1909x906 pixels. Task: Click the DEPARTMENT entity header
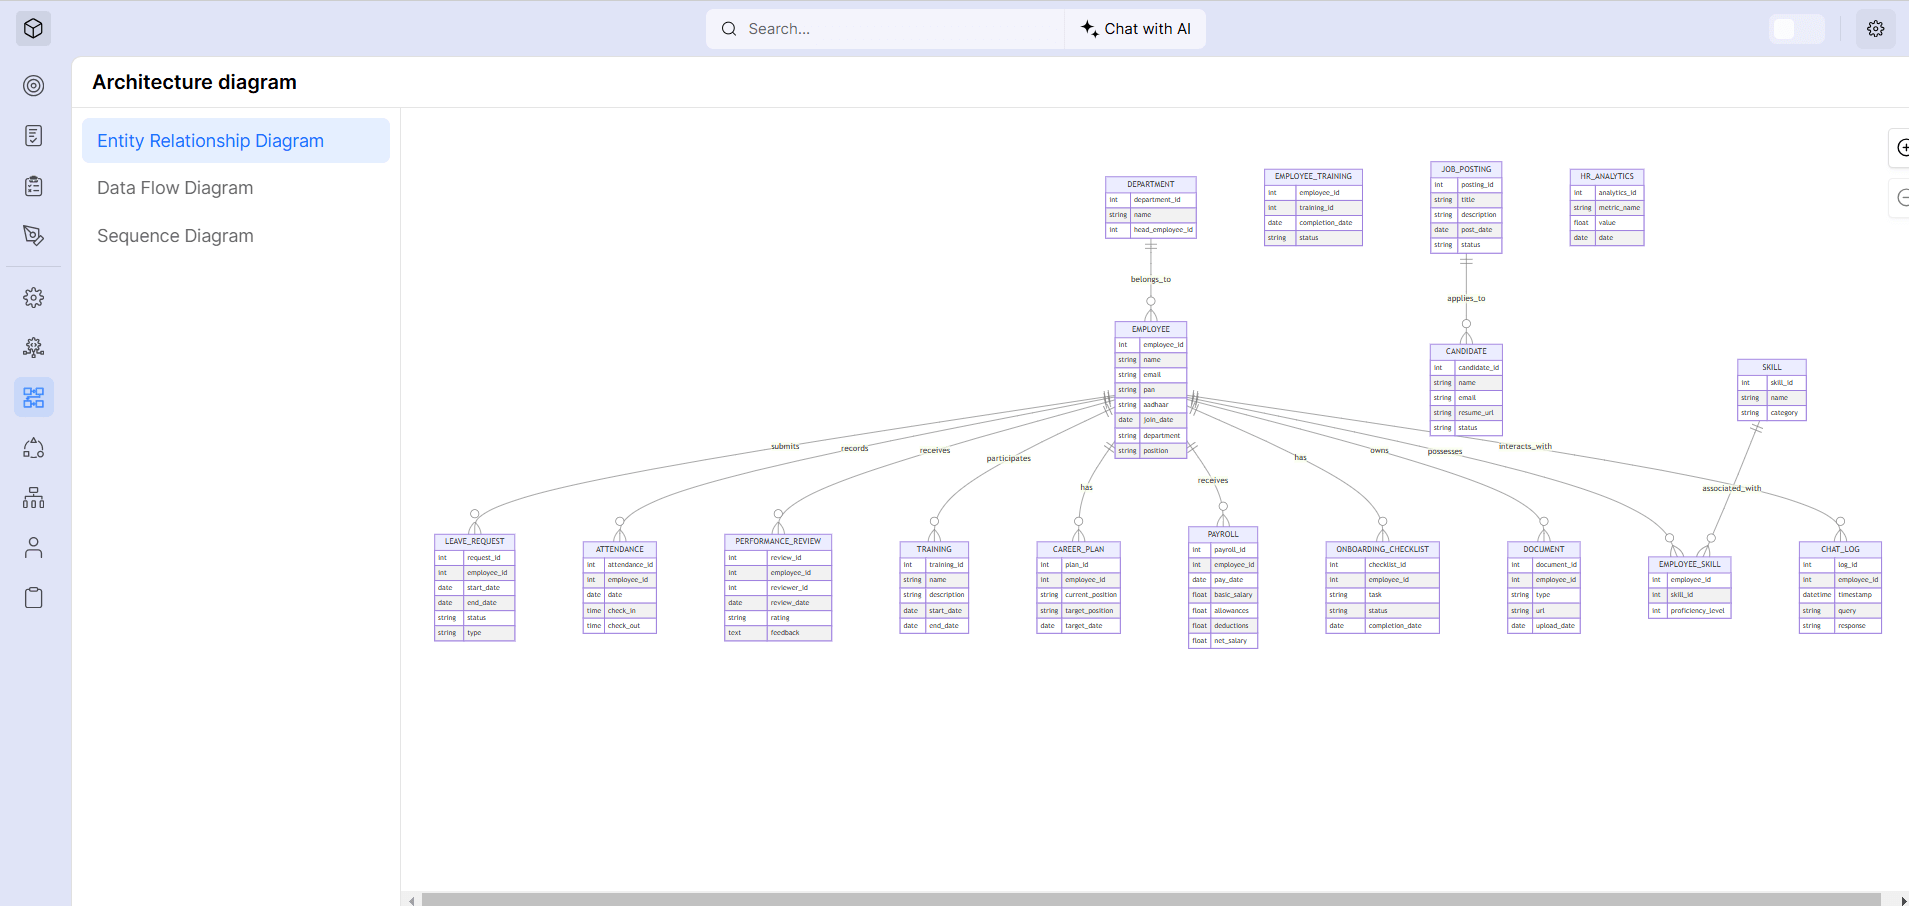tap(1151, 184)
